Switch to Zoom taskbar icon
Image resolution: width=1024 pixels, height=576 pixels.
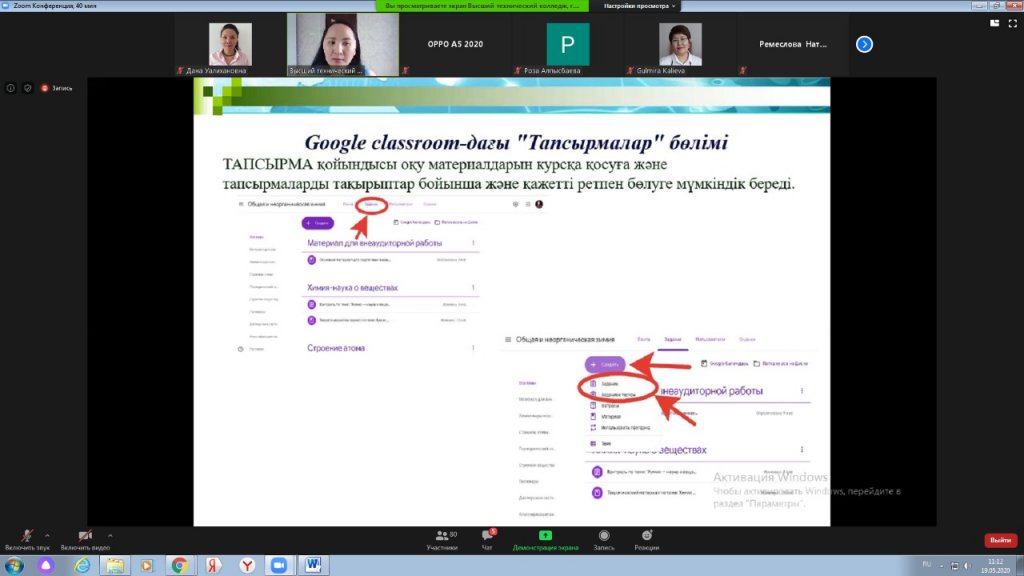279,565
